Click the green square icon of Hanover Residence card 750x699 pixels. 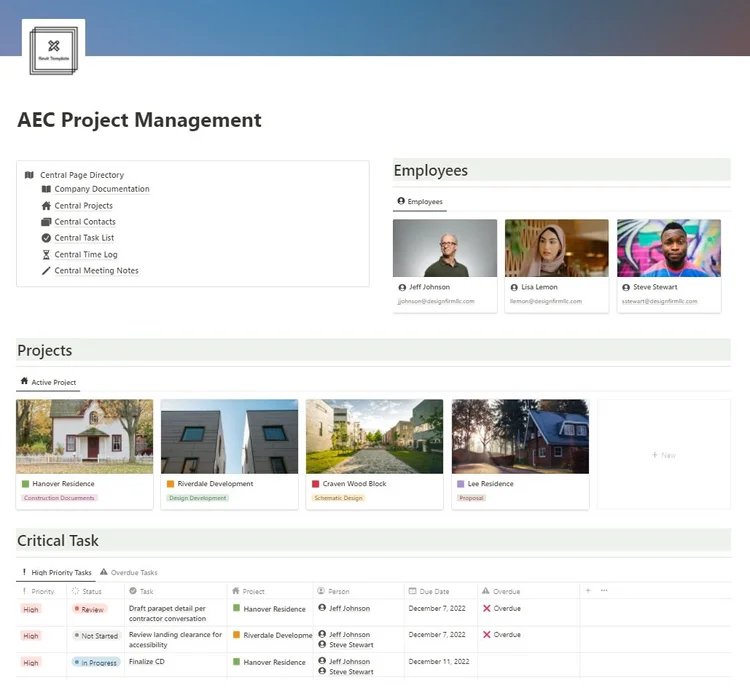(x=25, y=484)
